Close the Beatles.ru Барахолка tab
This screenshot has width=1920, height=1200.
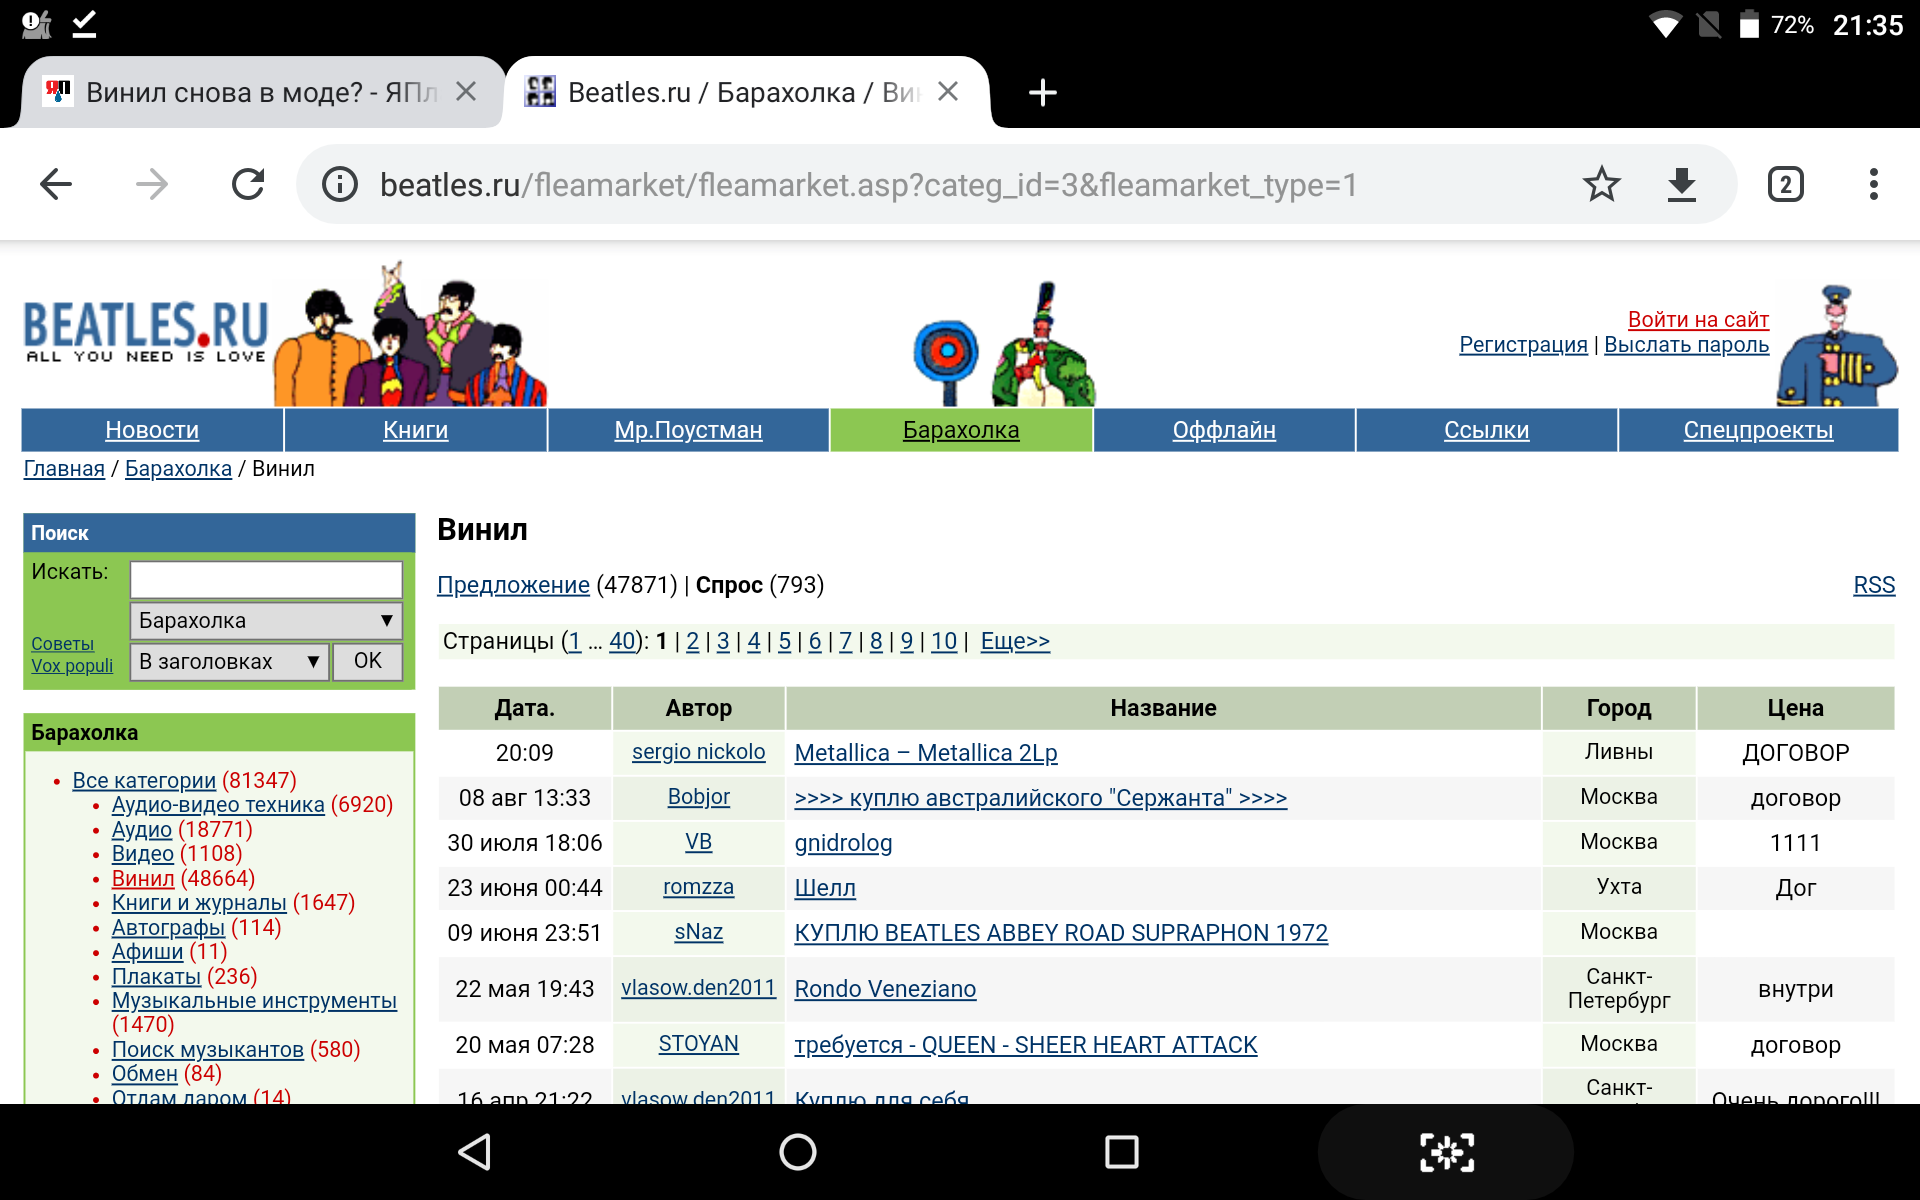[948, 92]
